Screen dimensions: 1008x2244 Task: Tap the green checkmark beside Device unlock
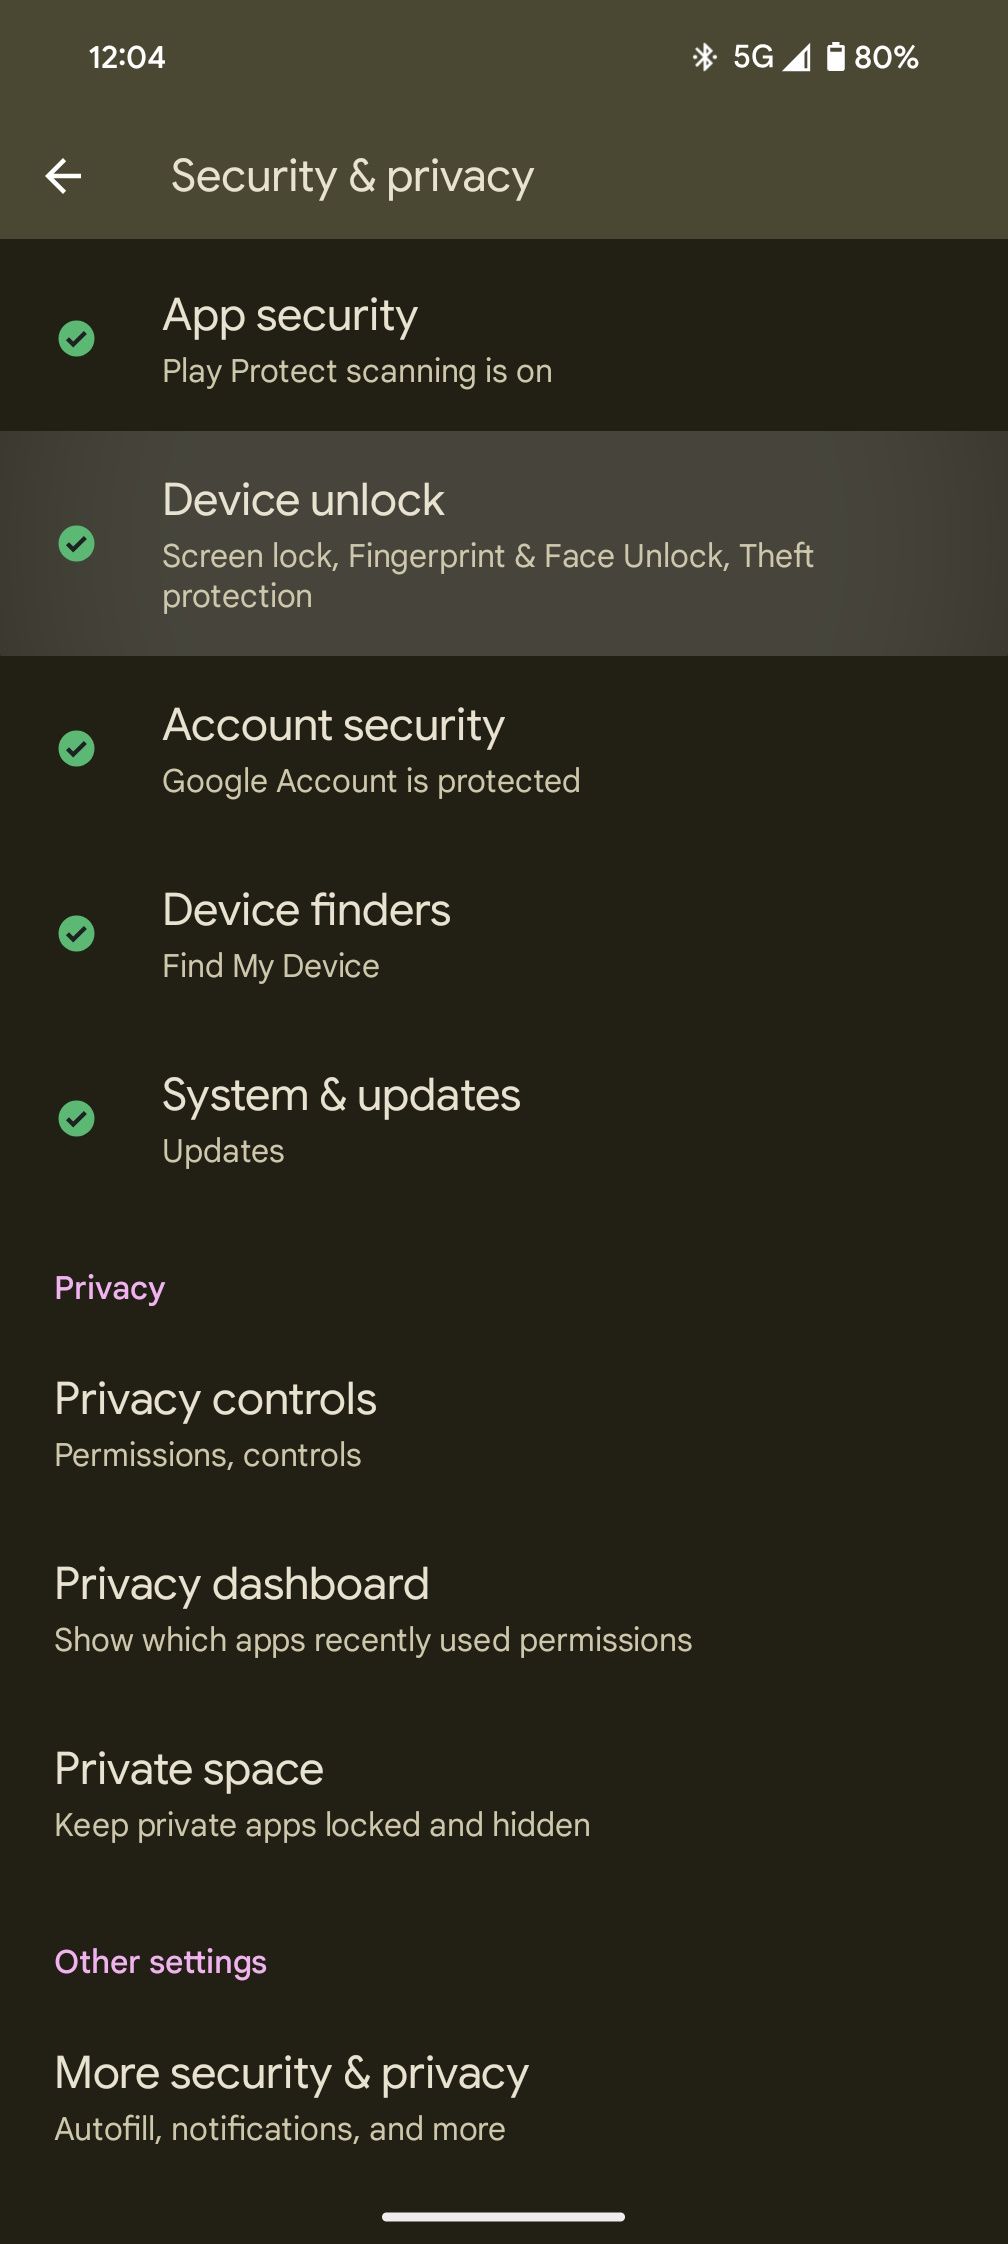78,545
